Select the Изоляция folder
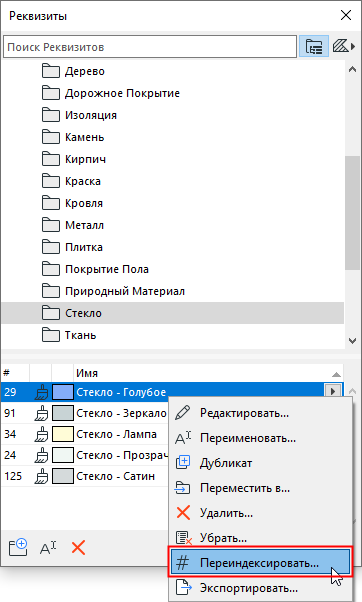This screenshot has width=362, height=602. tap(172, 115)
